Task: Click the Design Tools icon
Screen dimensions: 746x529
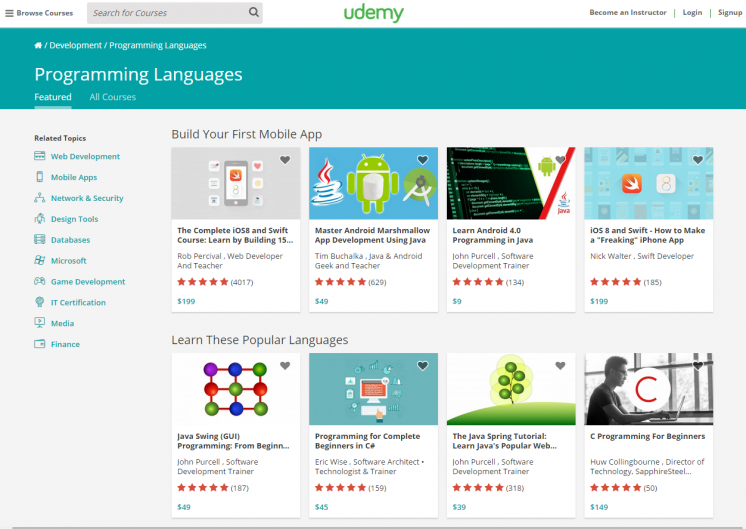Action: pyautogui.click(x=39, y=219)
